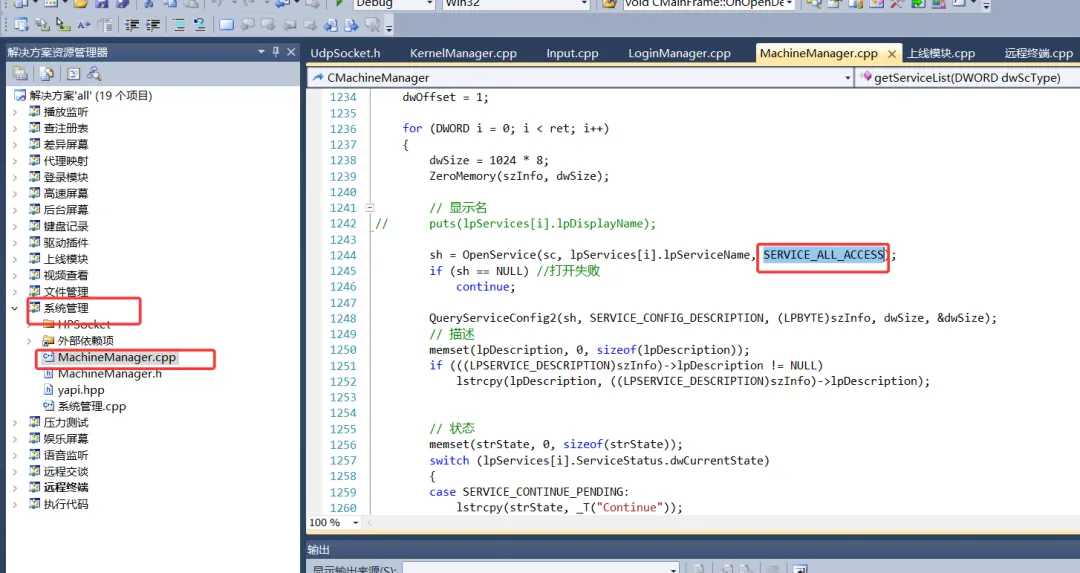Image resolution: width=1080 pixels, height=573 pixels.
Task: Close the MachineManager.cpp tab
Action: (892, 54)
